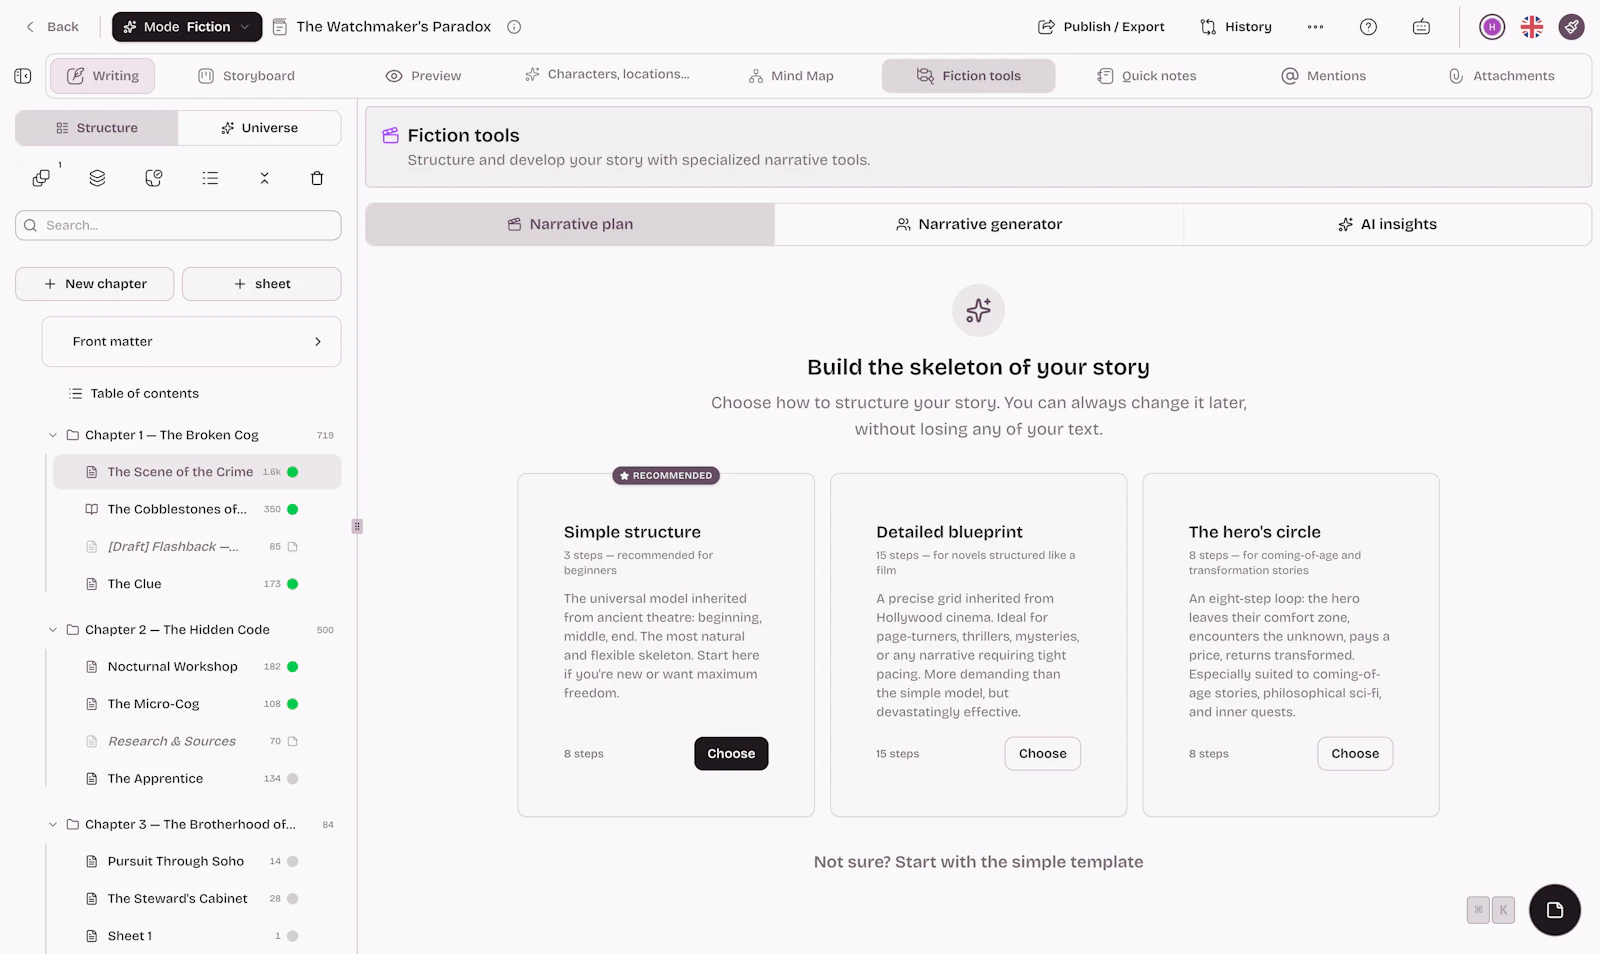The image size is (1600, 954).
Task: Toggle status dot for The Scene of the Crime
Action: click(293, 472)
